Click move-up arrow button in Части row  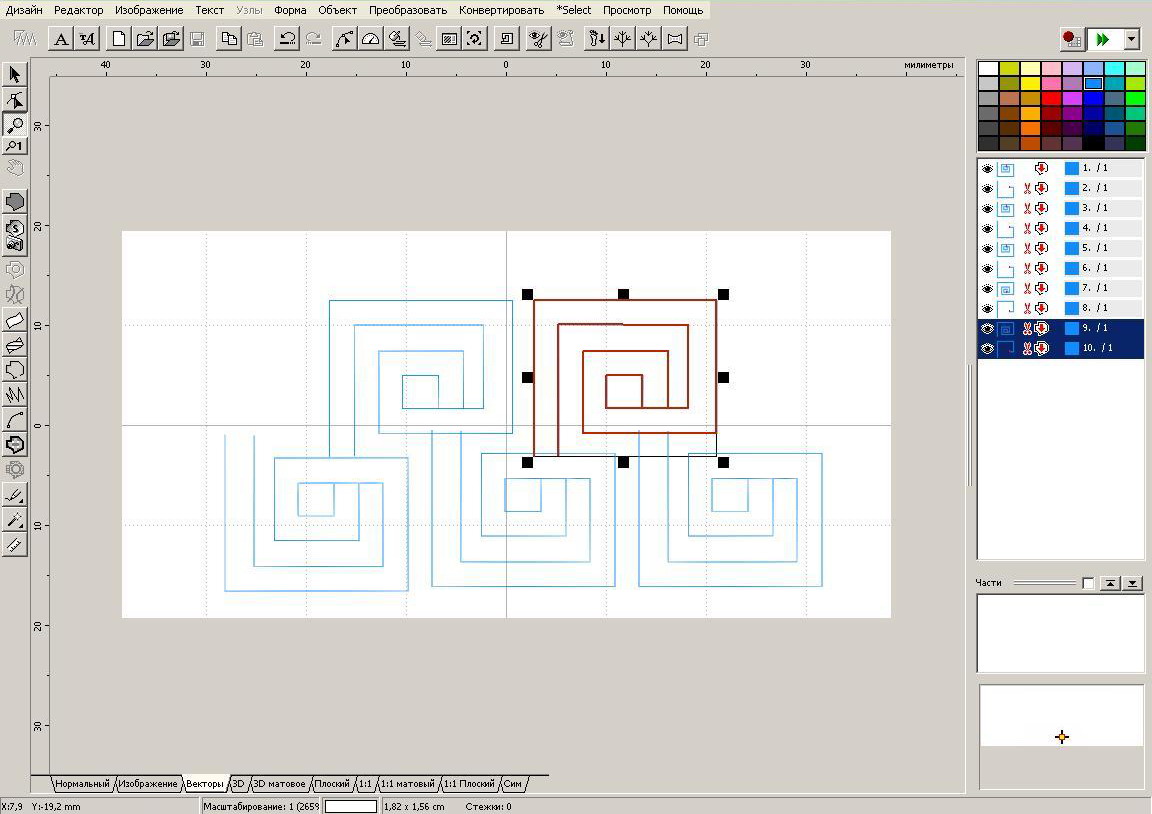(x=1110, y=583)
